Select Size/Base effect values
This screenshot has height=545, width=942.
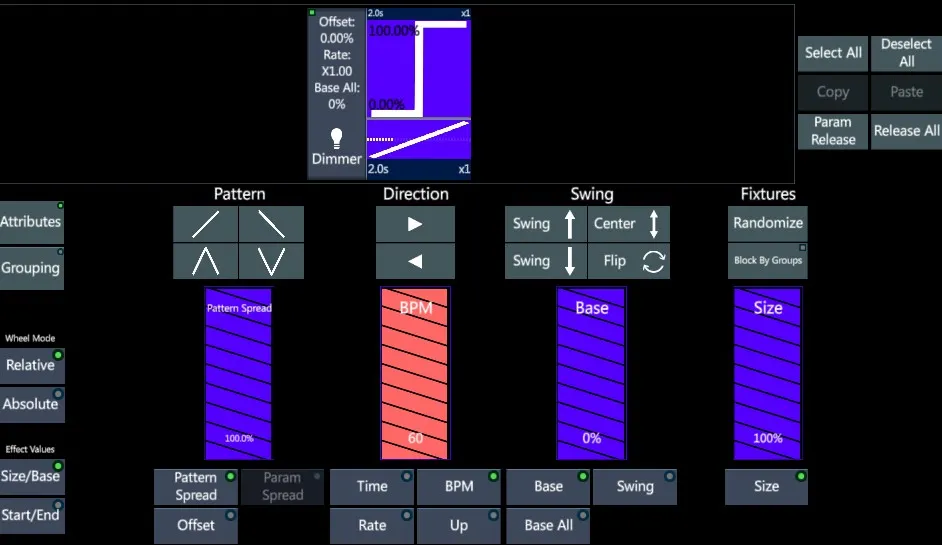[31, 477]
